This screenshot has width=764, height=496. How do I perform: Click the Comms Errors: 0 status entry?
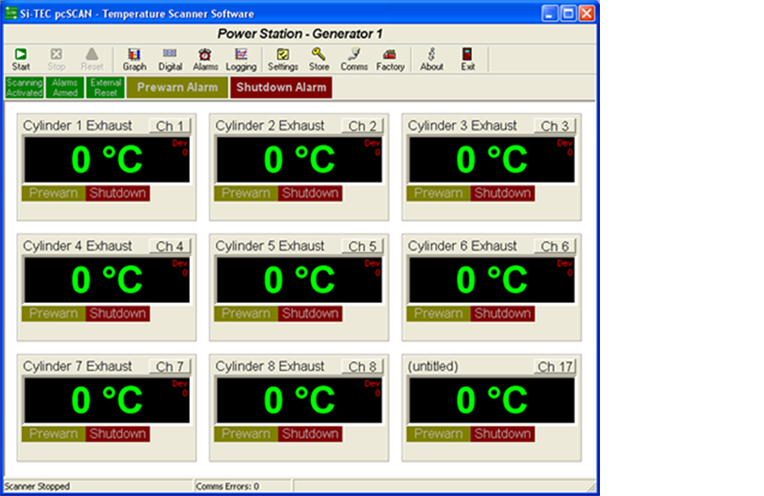click(x=228, y=486)
